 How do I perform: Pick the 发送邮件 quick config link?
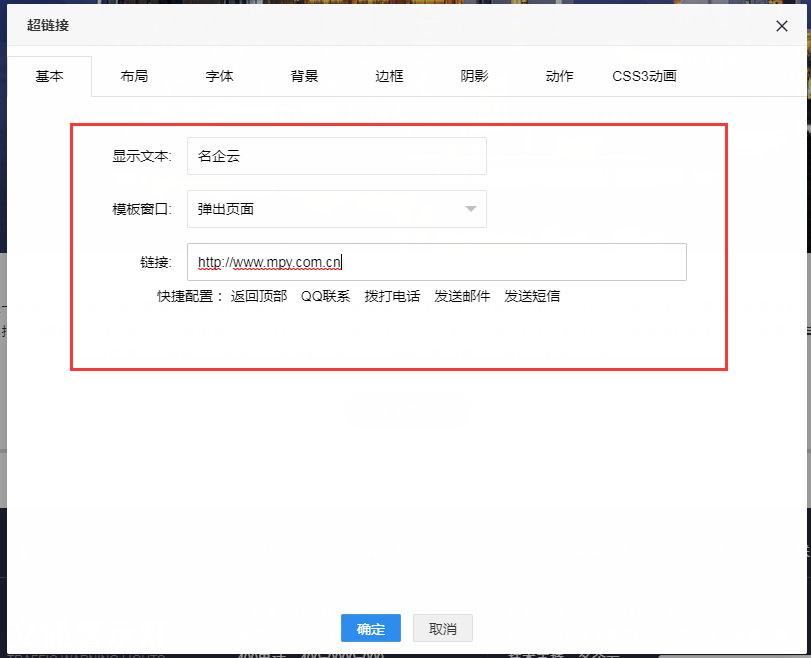tap(462, 296)
